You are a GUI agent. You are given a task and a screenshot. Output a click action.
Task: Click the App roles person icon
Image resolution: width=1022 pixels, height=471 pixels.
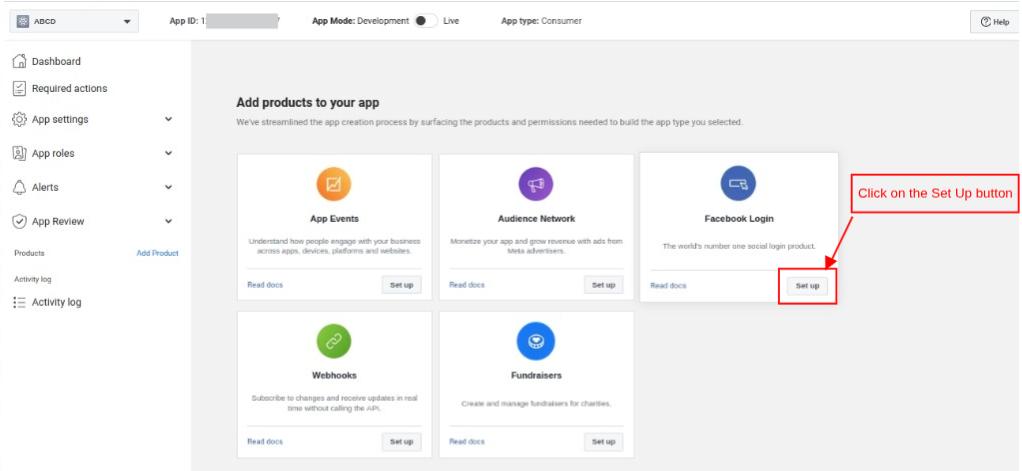coord(20,154)
